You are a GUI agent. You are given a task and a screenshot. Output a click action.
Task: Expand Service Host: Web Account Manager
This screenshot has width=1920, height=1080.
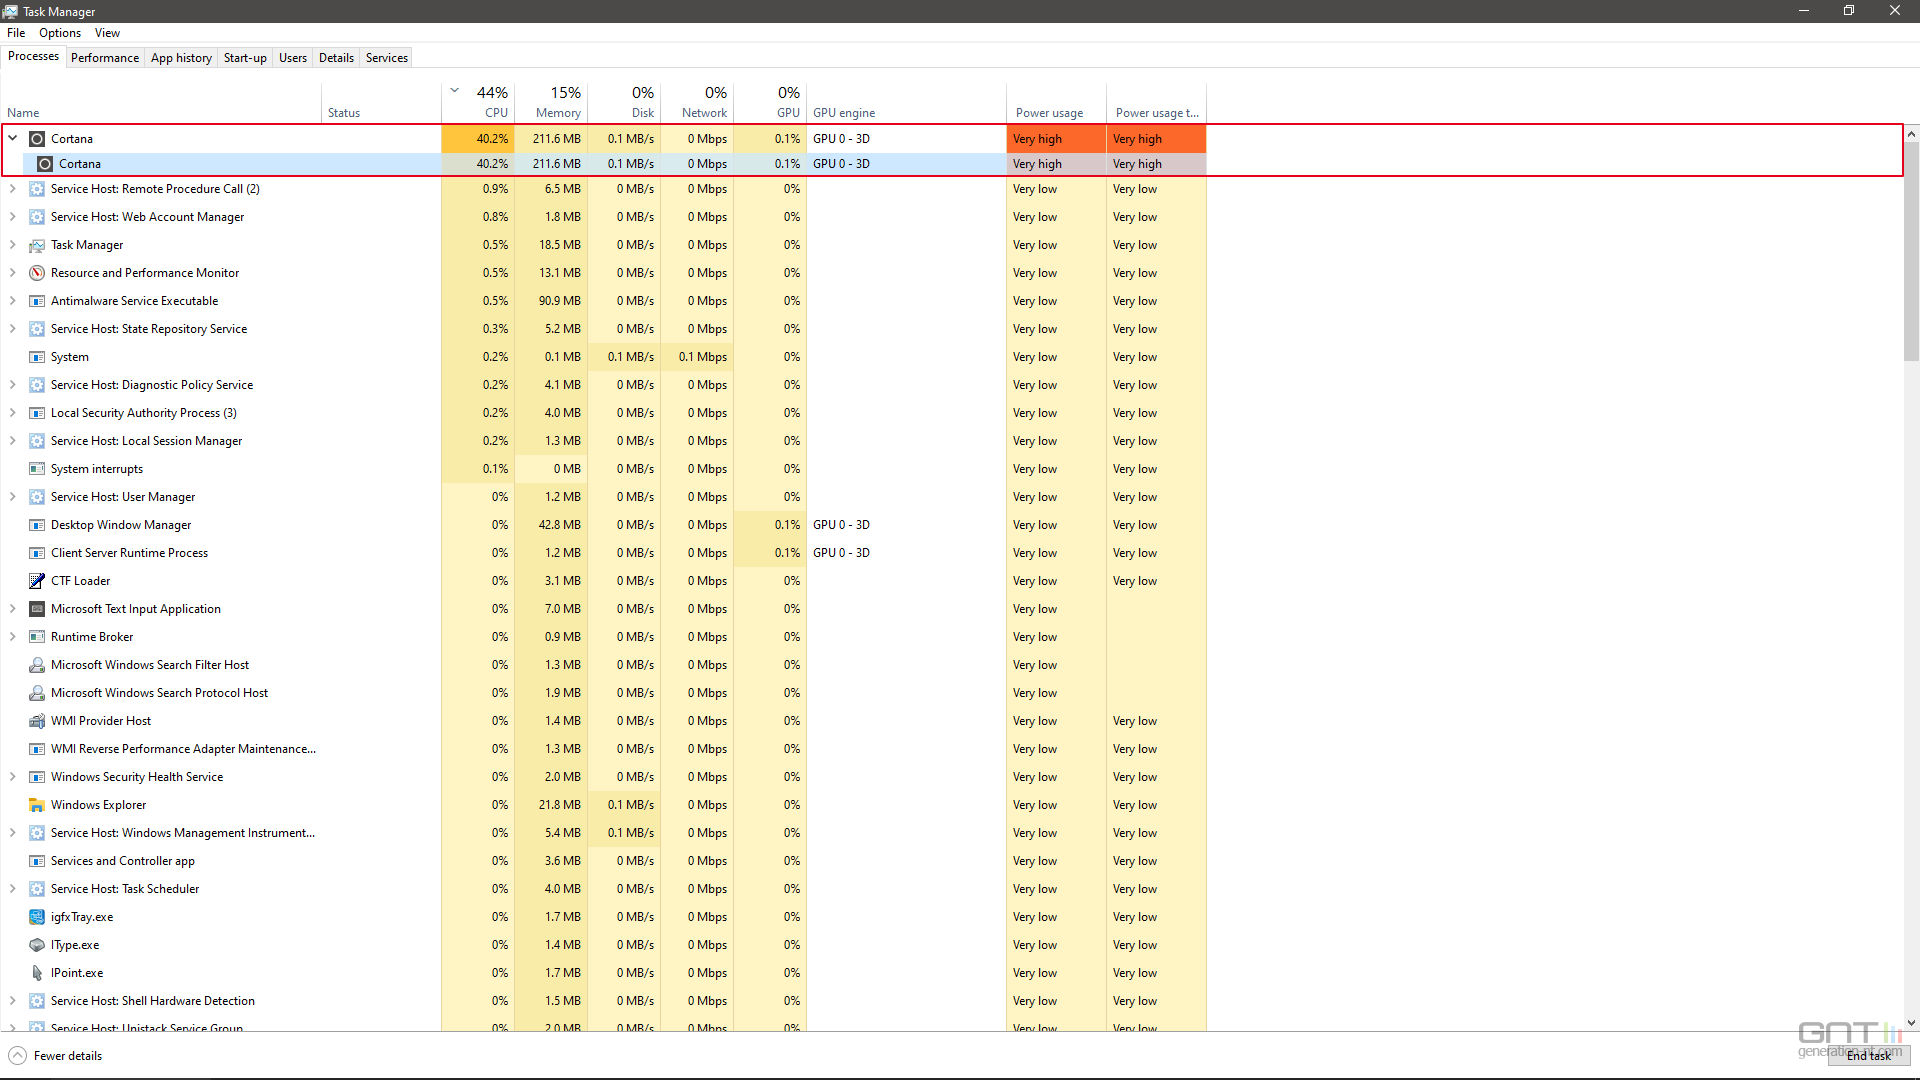click(x=13, y=217)
